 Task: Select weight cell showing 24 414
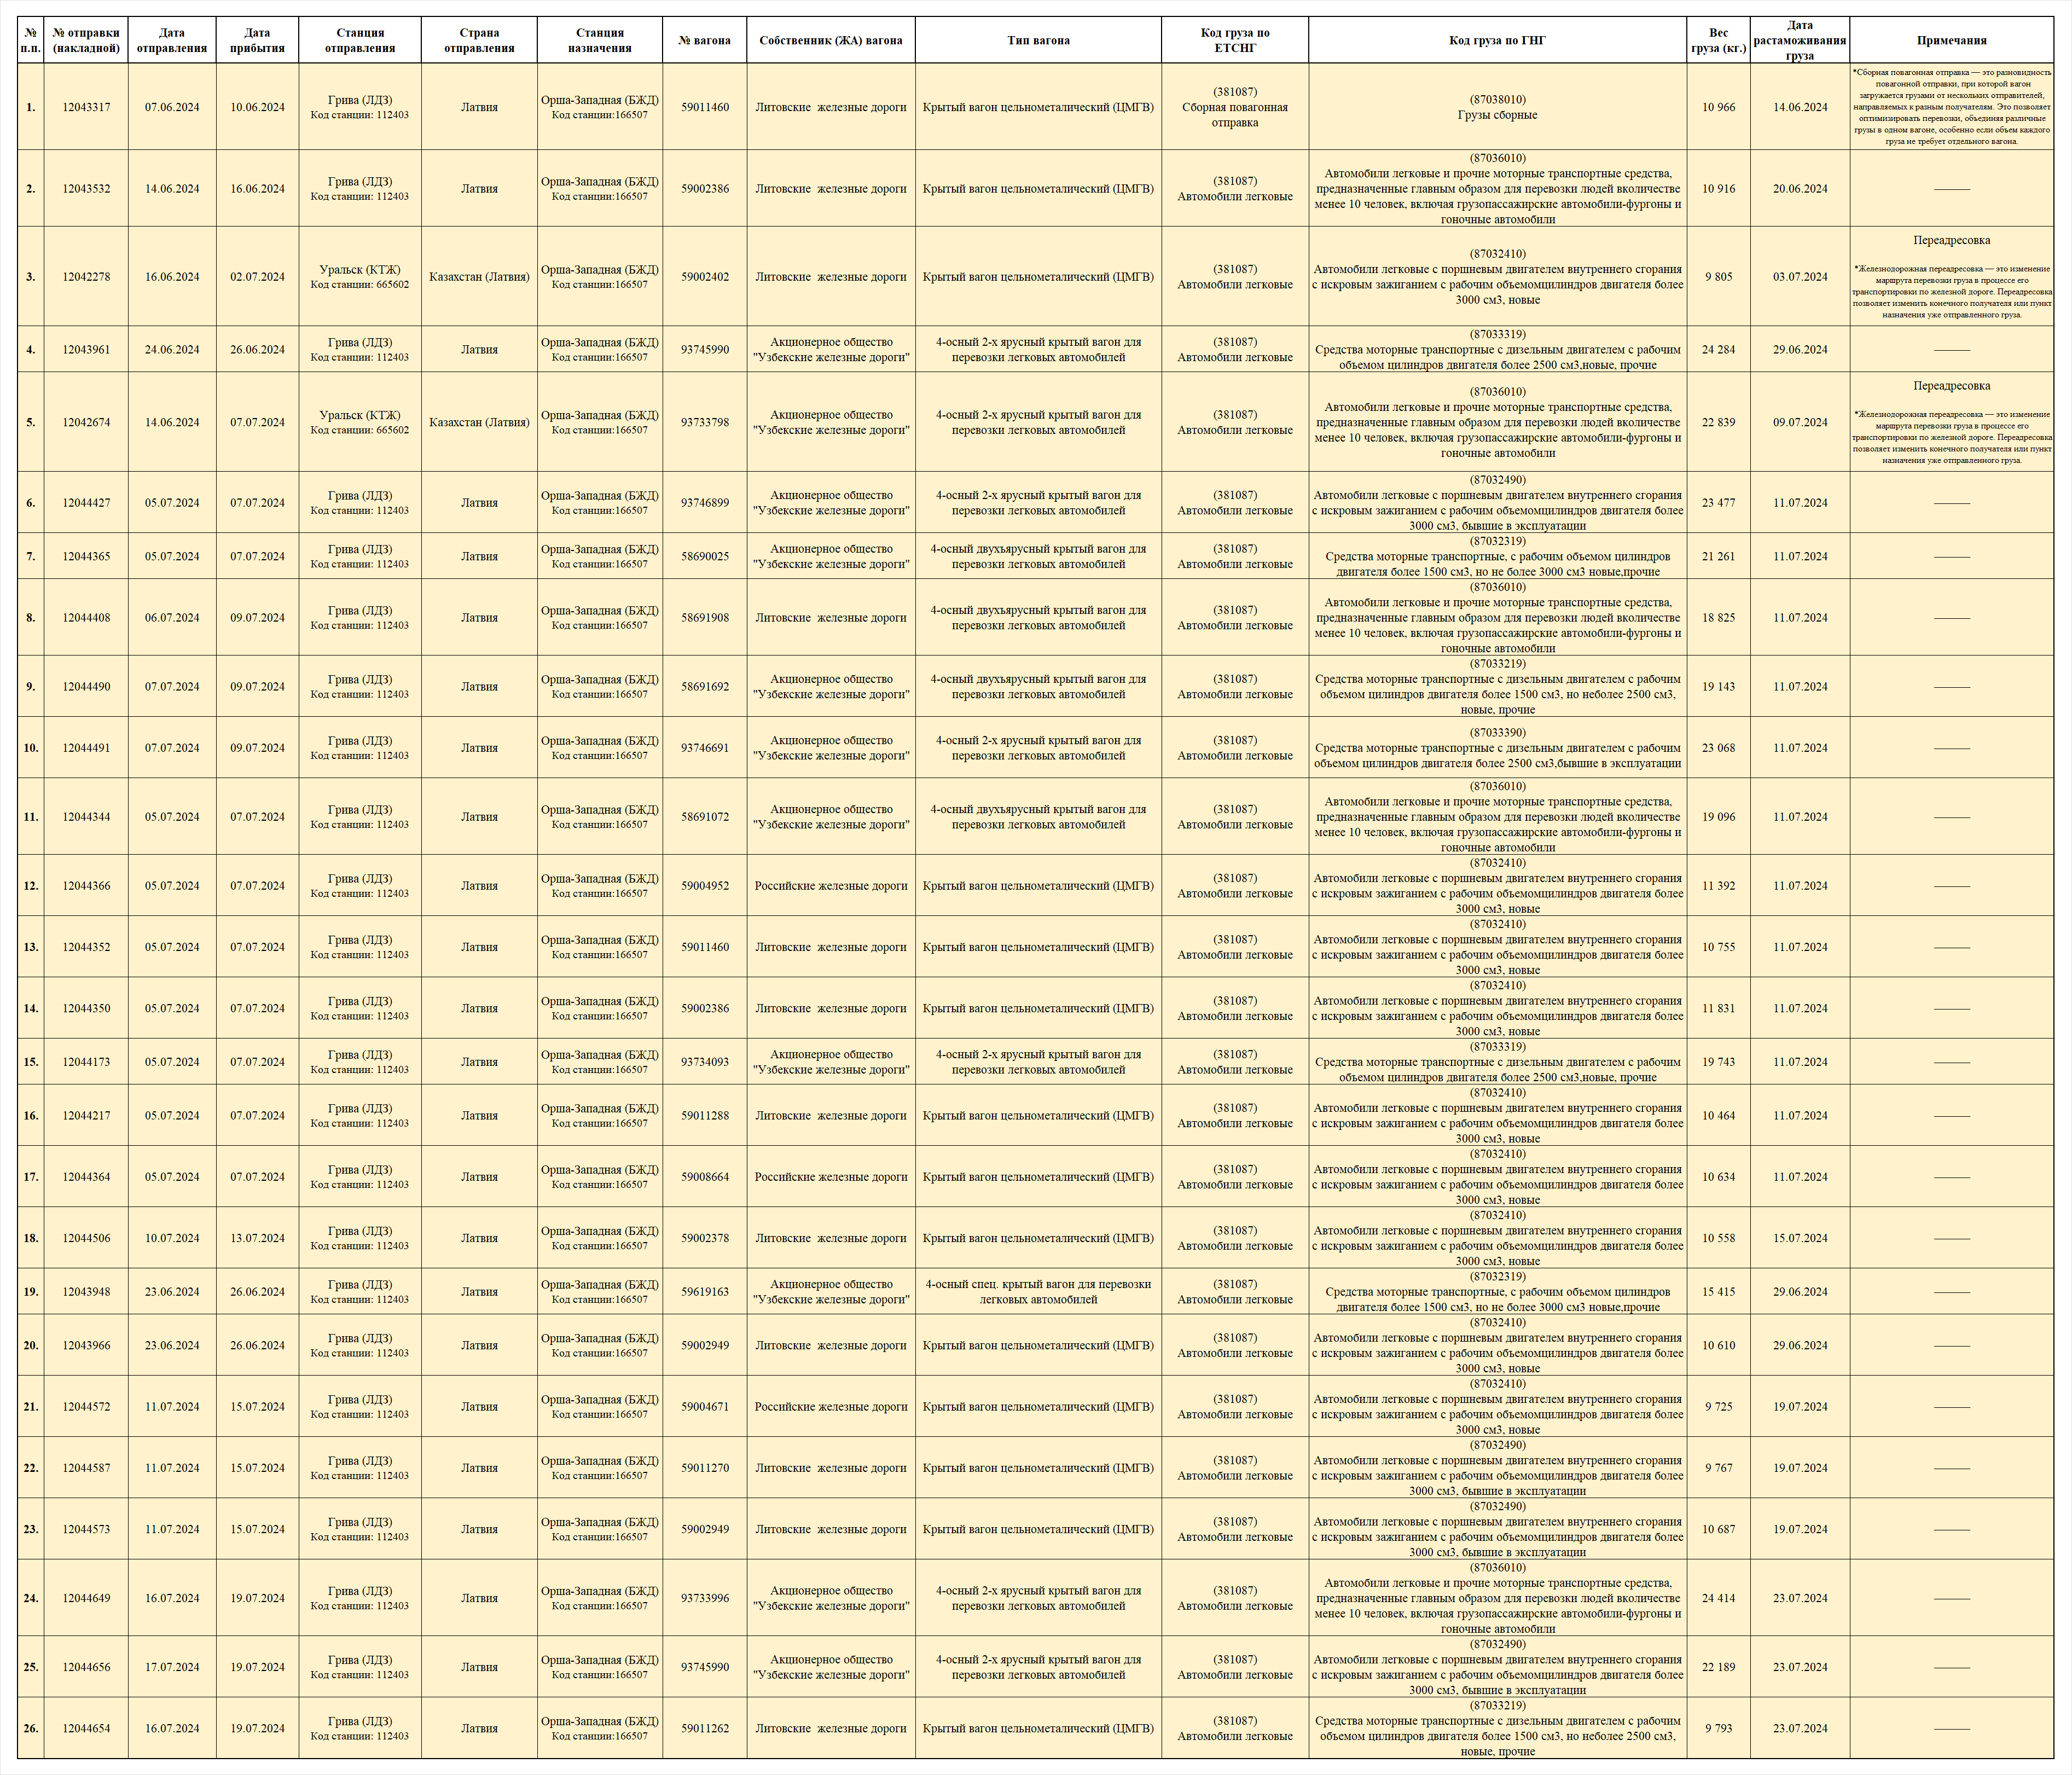1718,1598
